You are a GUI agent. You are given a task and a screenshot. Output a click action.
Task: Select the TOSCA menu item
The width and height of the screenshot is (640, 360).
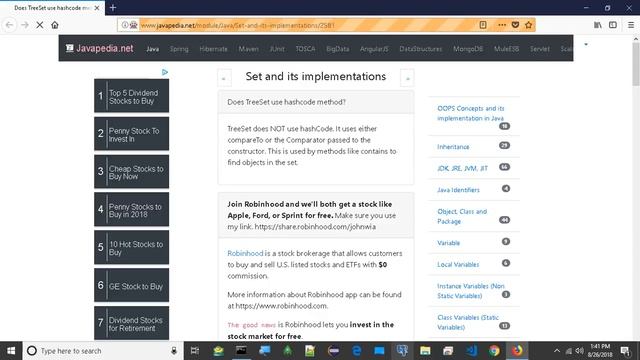[x=305, y=49]
